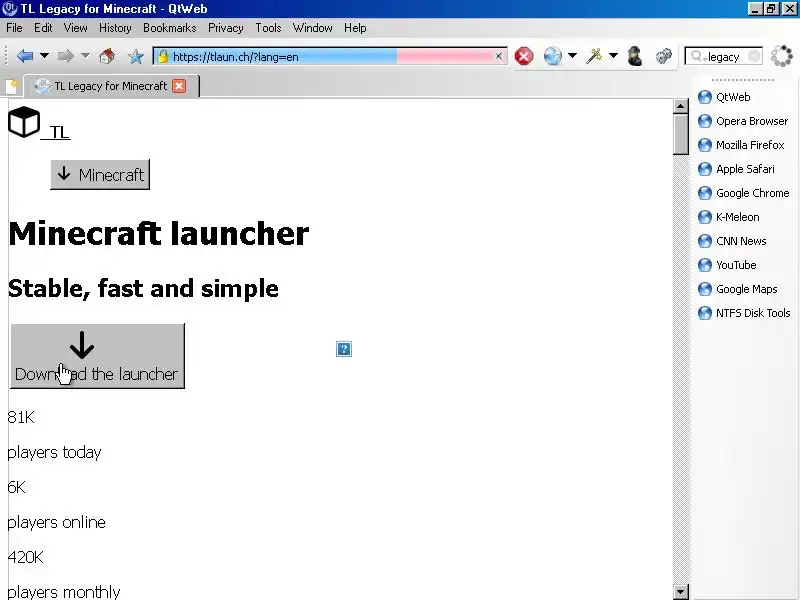Bookmark the page with the star icon
The image size is (800, 600).
tap(136, 57)
